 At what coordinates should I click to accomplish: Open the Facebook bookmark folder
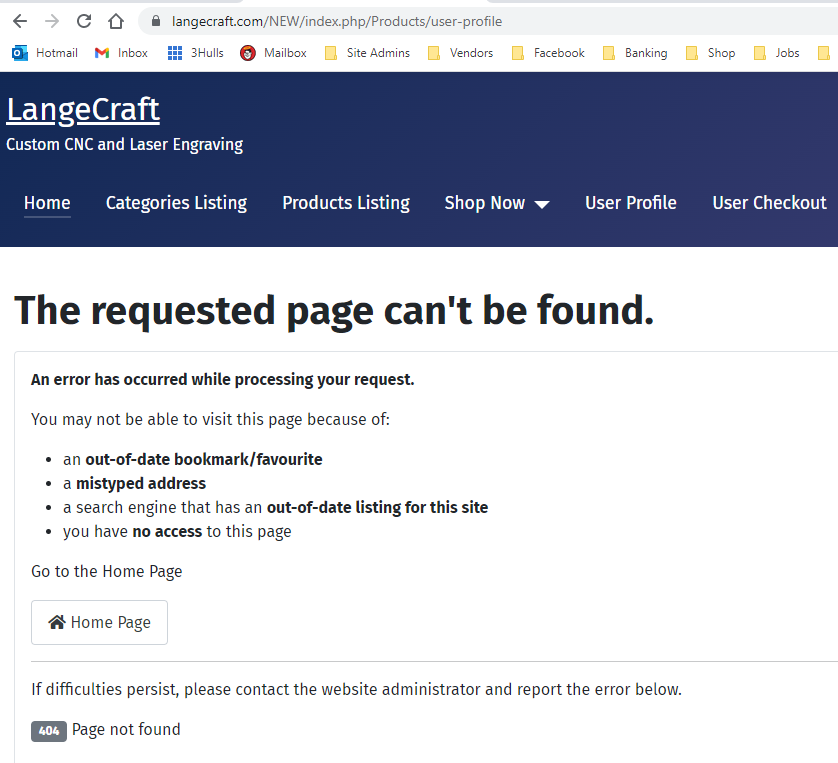(x=548, y=53)
